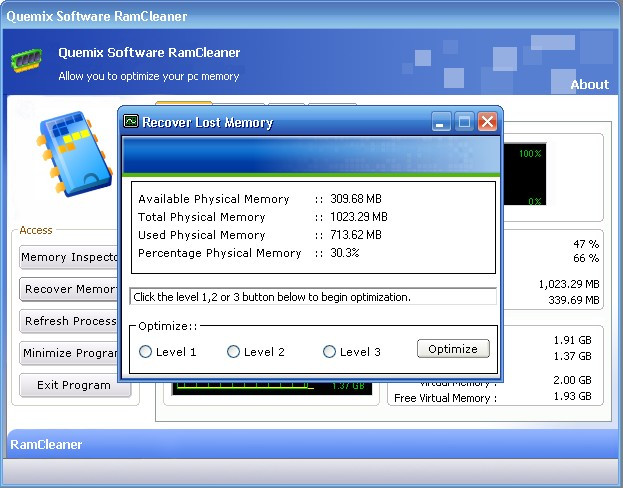Click the Percentage Physical Memory label
This screenshot has height=488, width=623.
pos(219,253)
